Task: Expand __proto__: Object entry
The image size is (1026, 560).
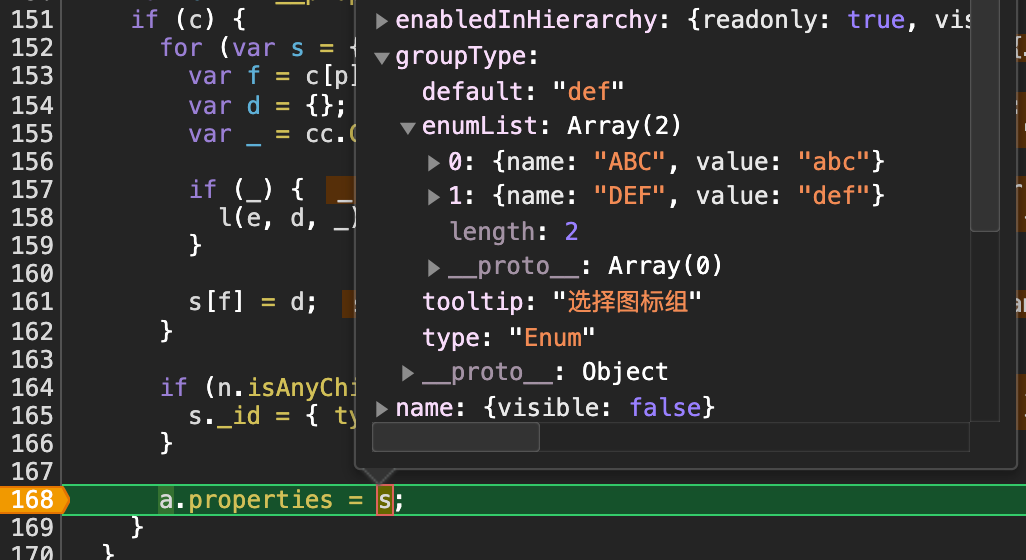Action: pyautogui.click(x=408, y=373)
